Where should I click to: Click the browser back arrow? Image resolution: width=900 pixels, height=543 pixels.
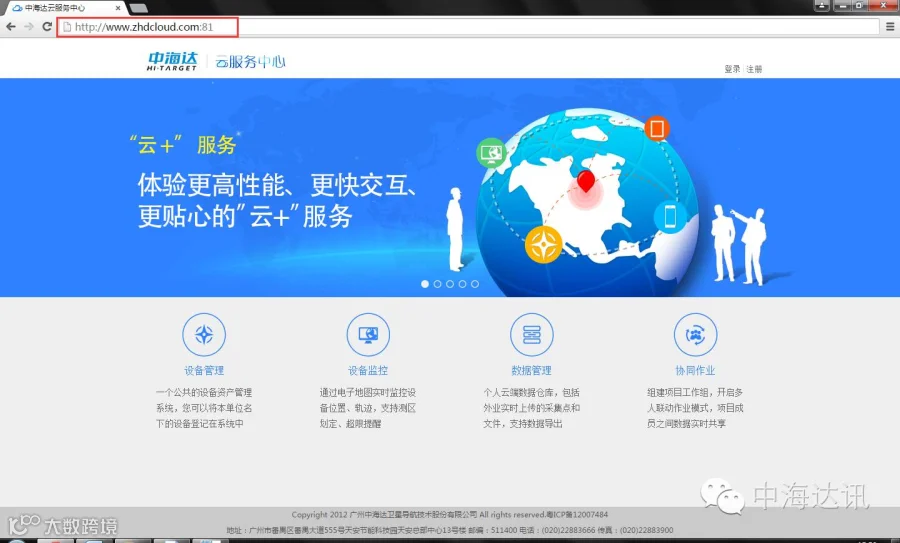coord(11,26)
